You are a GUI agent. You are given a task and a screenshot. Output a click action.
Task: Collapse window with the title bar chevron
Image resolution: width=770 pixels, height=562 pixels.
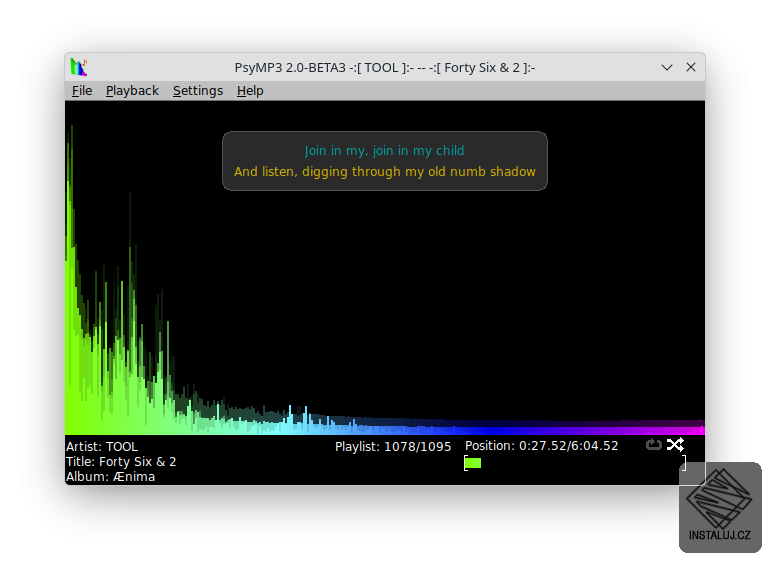pyautogui.click(x=666, y=67)
